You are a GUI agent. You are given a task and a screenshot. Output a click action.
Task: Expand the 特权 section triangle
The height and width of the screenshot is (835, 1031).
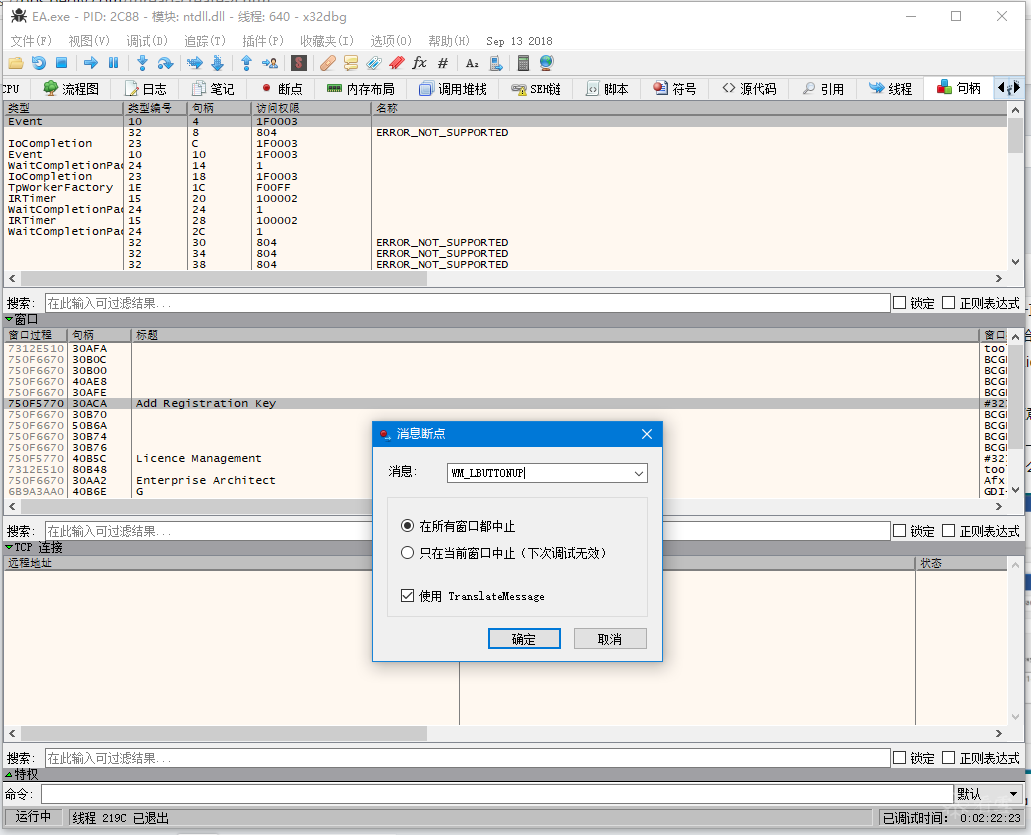pos(9,775)
